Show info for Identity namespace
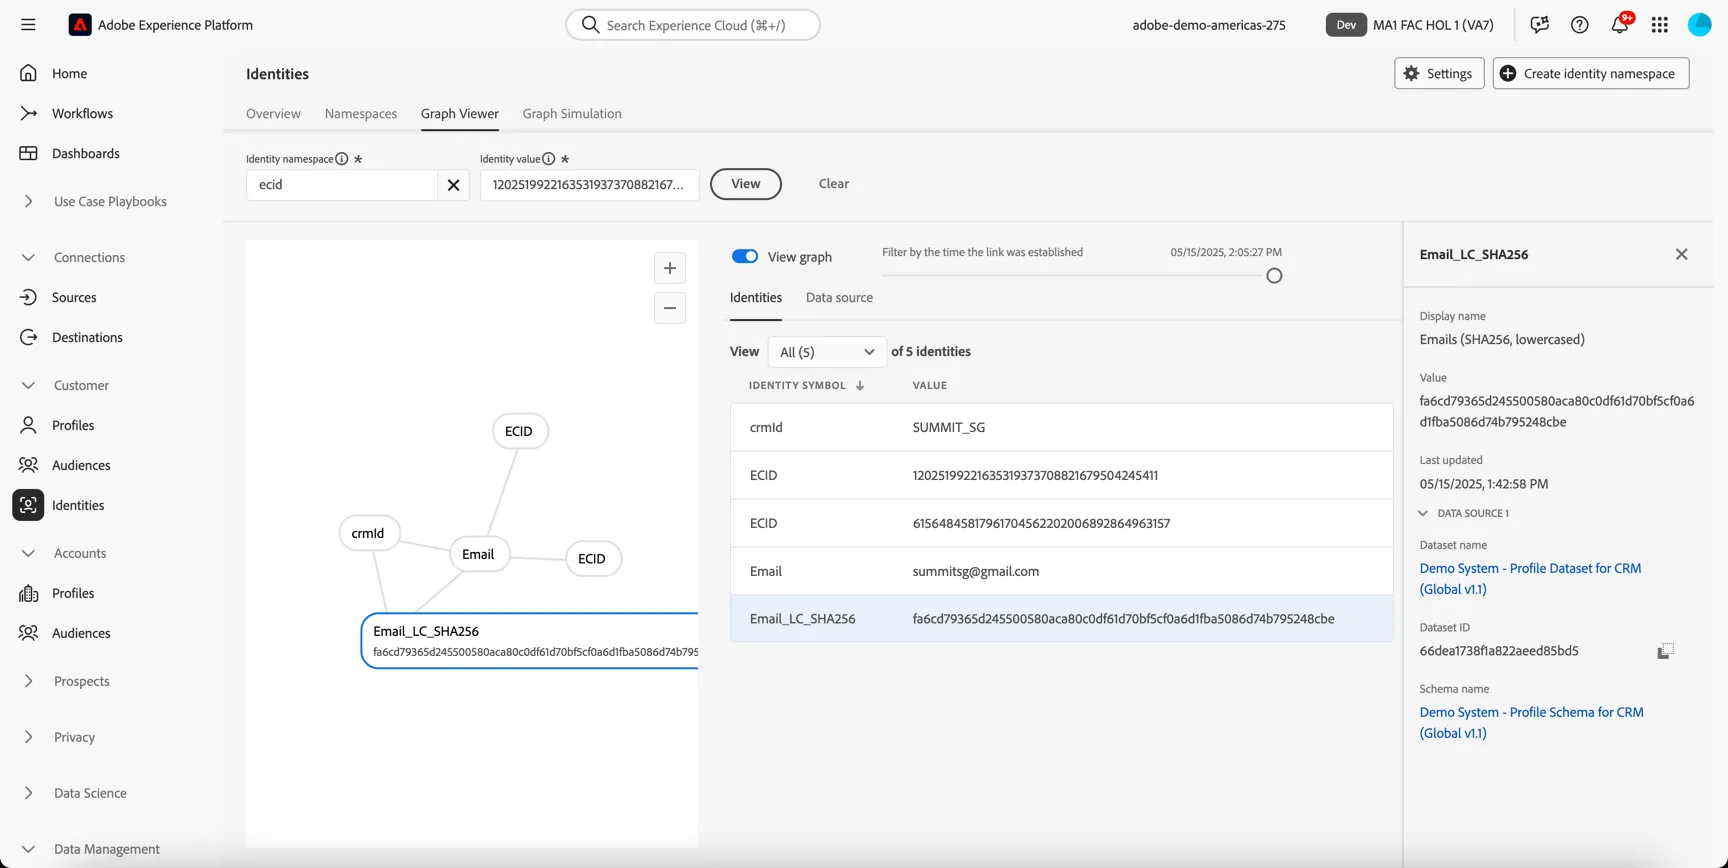 tap(342, 159)
